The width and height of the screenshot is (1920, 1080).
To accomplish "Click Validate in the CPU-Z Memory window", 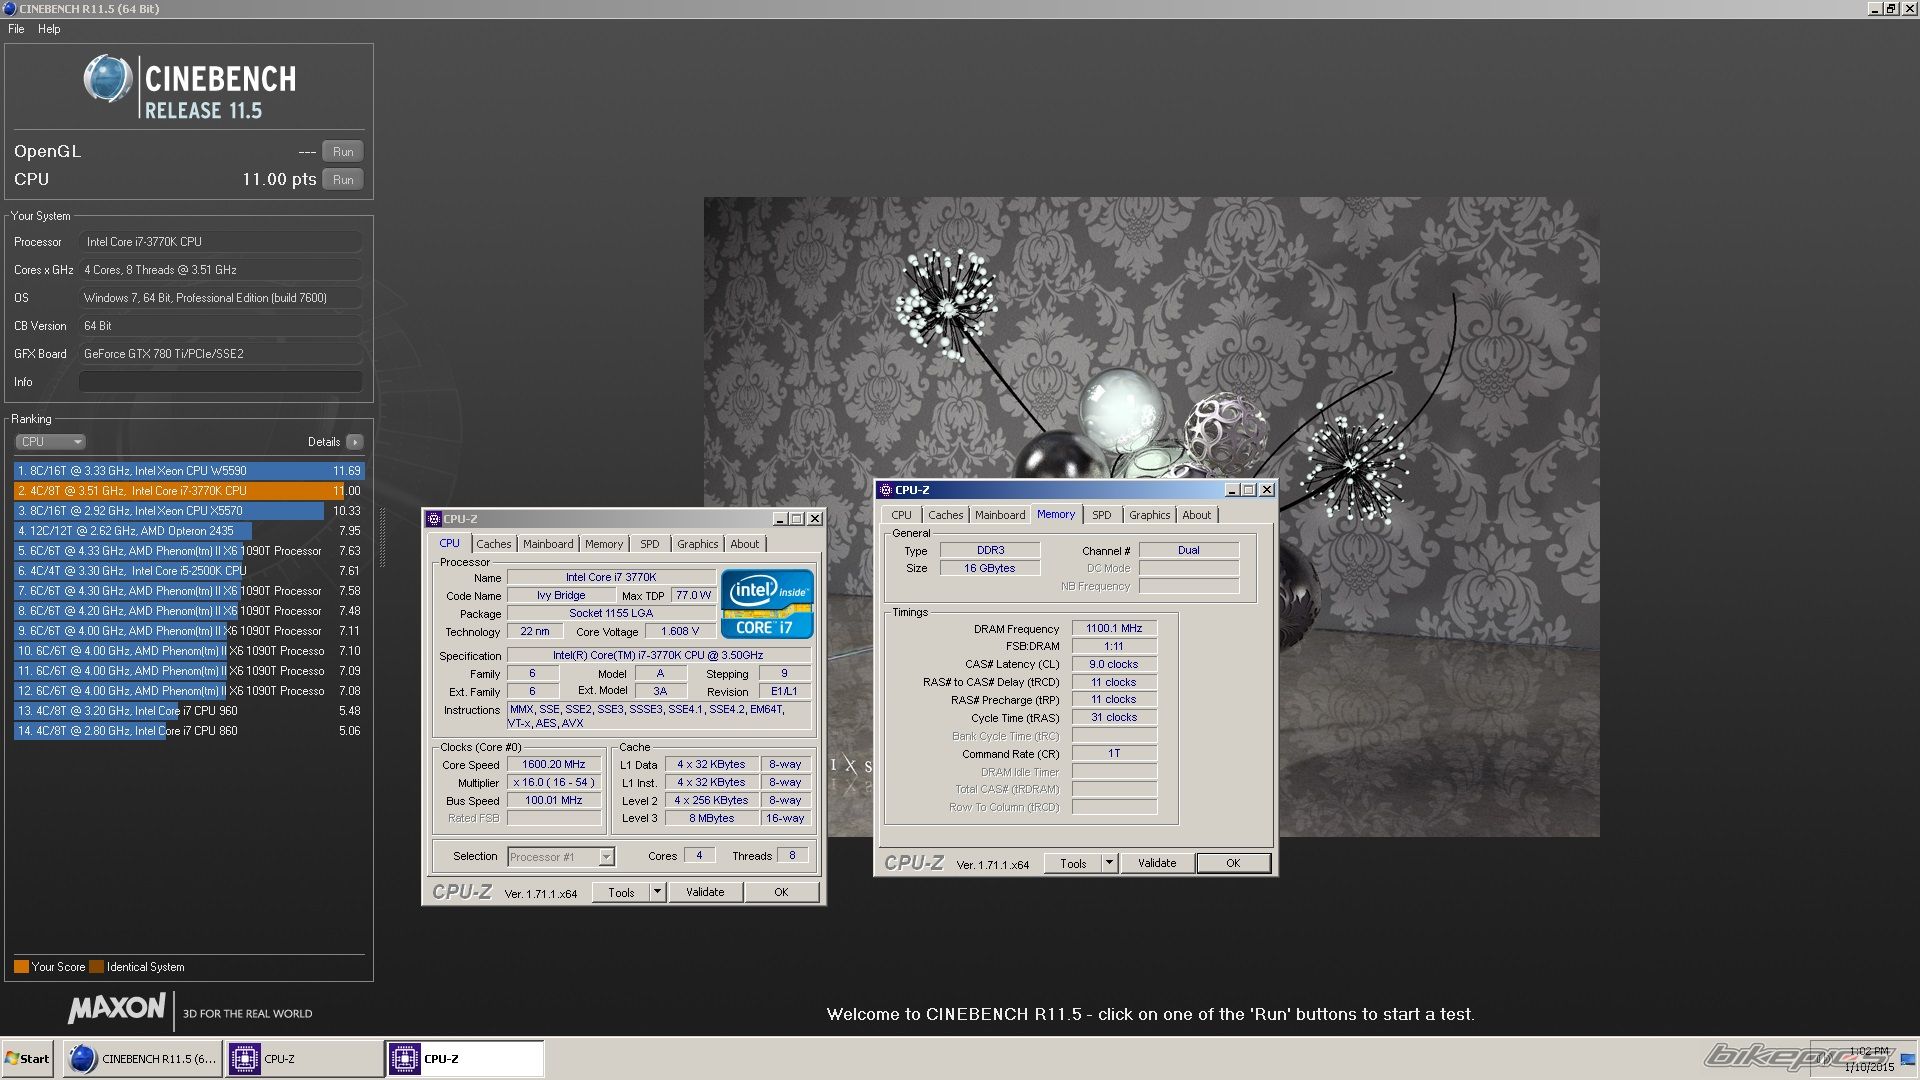I will click(1157, 863).
